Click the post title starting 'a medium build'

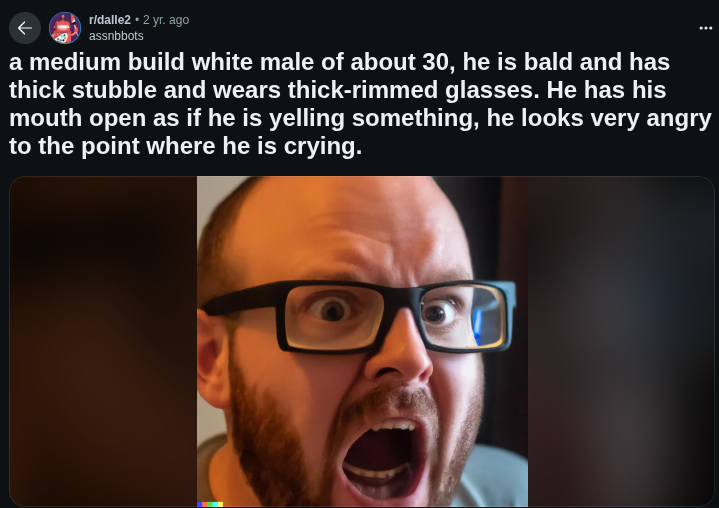(360, 104)
